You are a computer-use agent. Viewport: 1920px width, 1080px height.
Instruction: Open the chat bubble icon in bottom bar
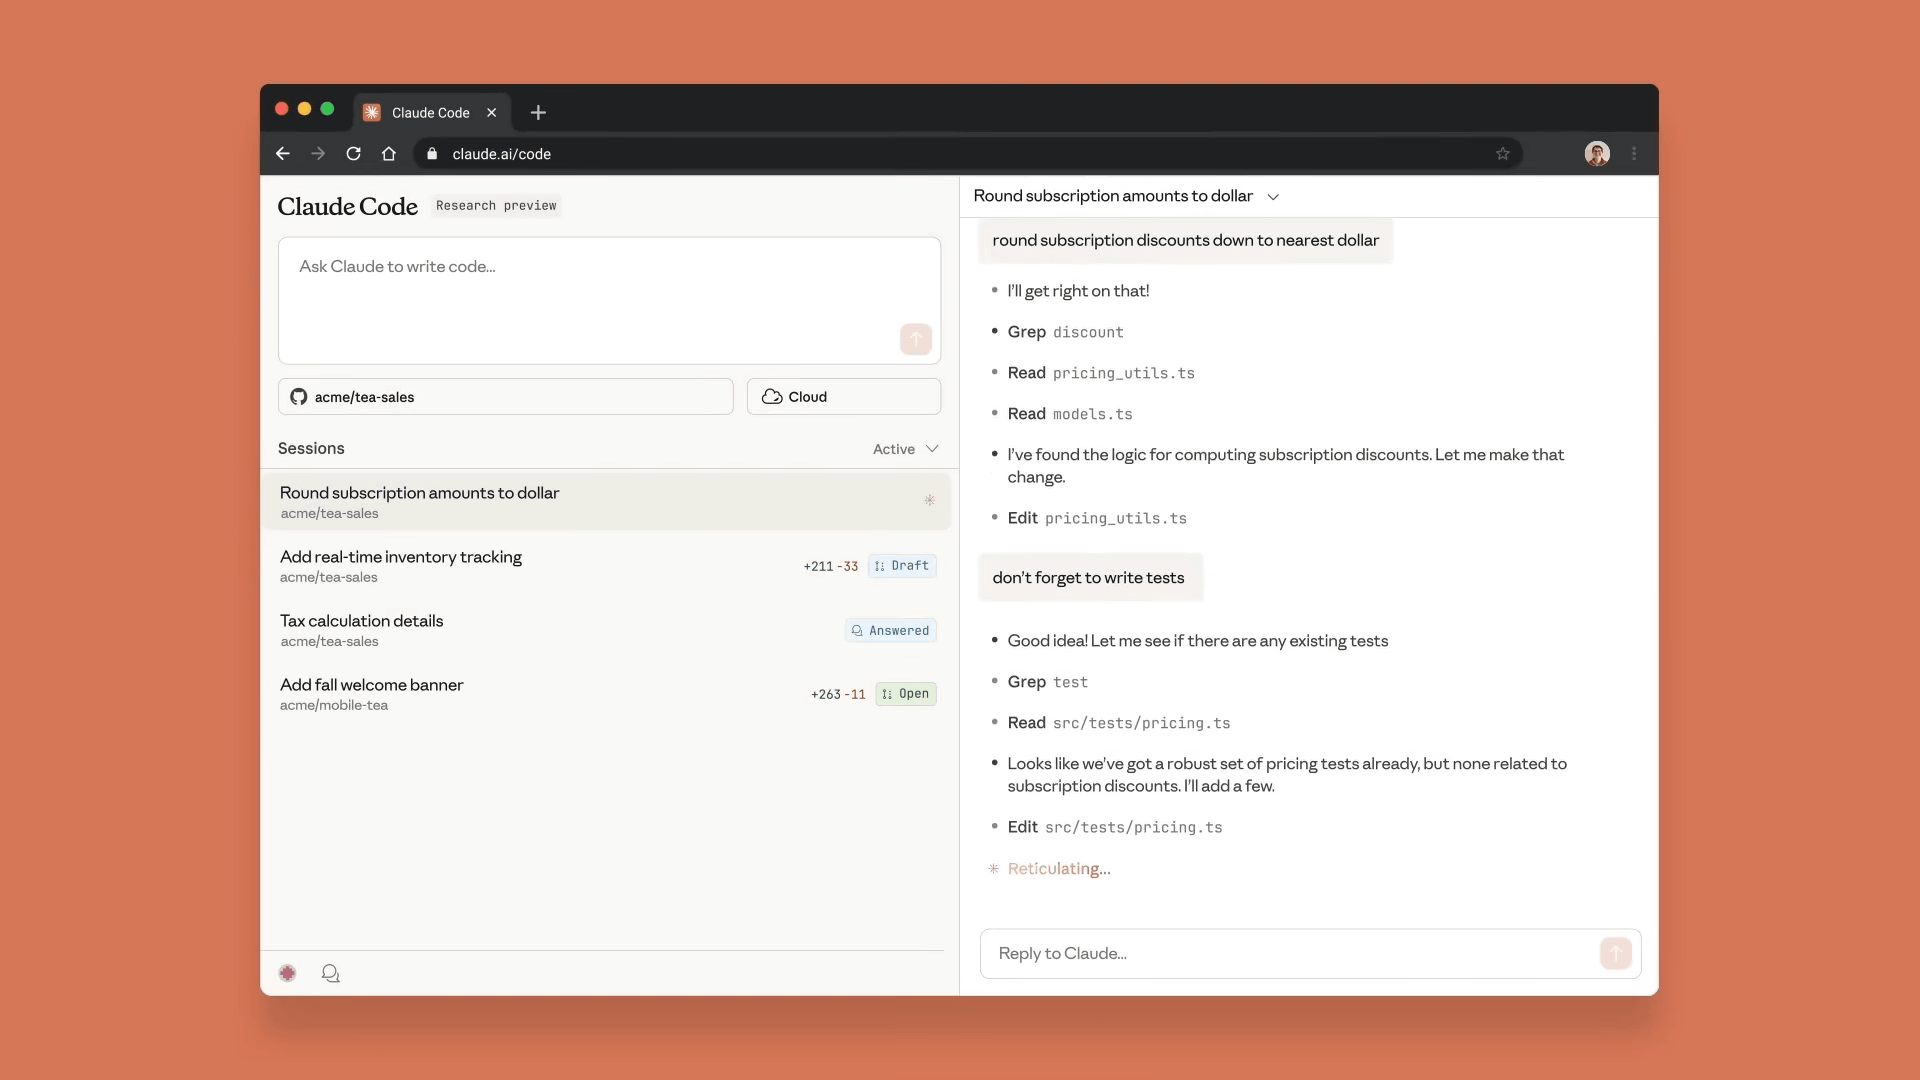click(x=330, y=973)
